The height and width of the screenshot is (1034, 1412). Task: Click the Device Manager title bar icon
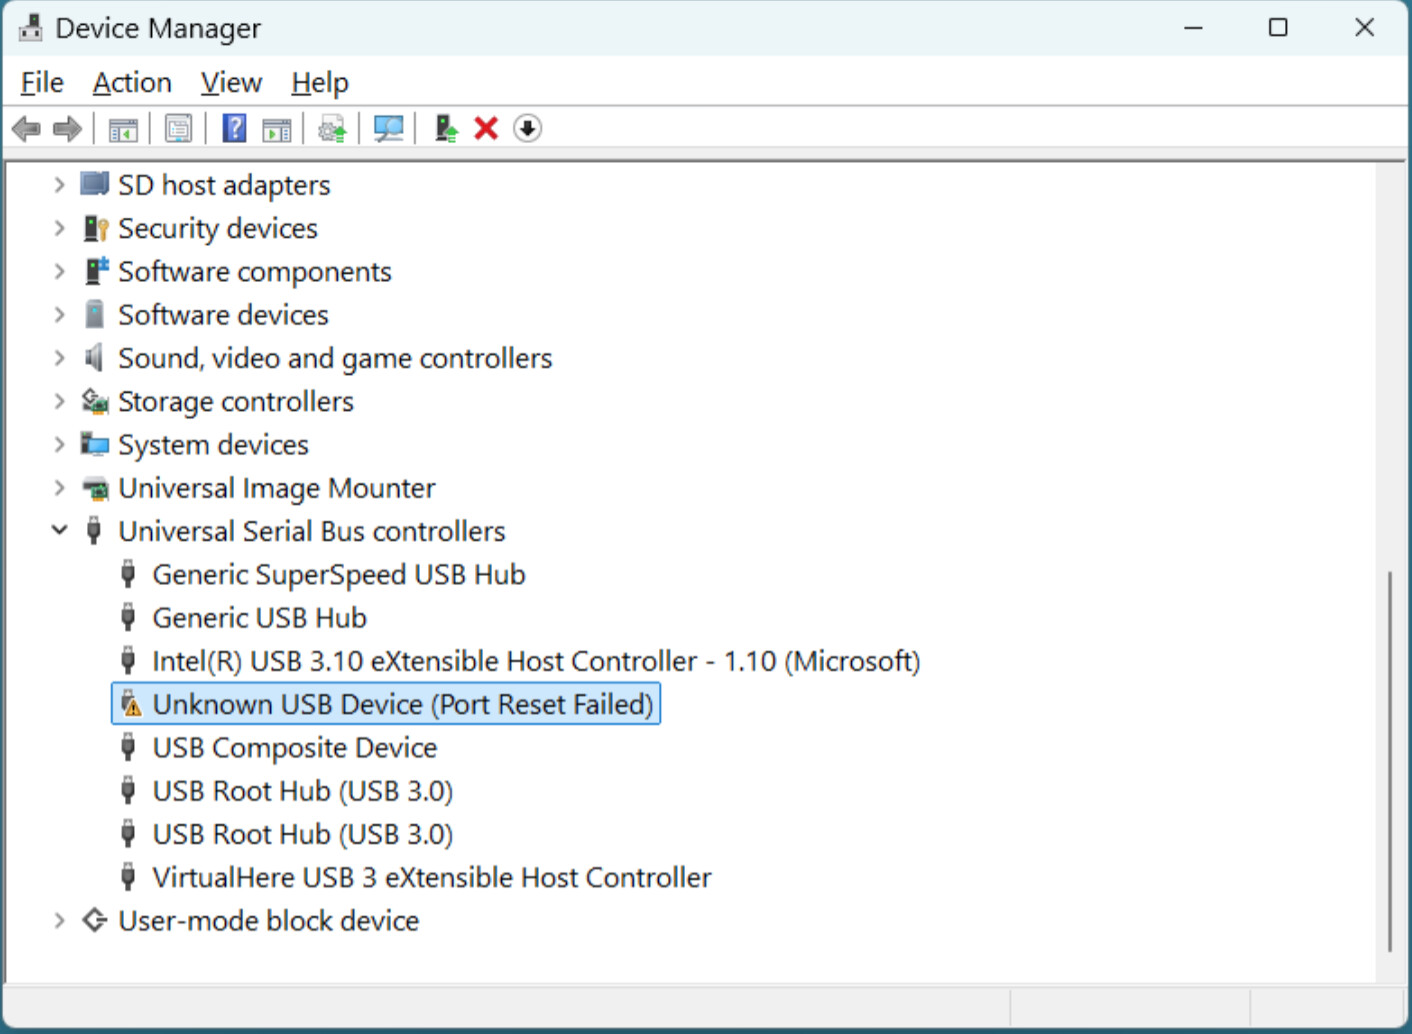coord(31,28)
